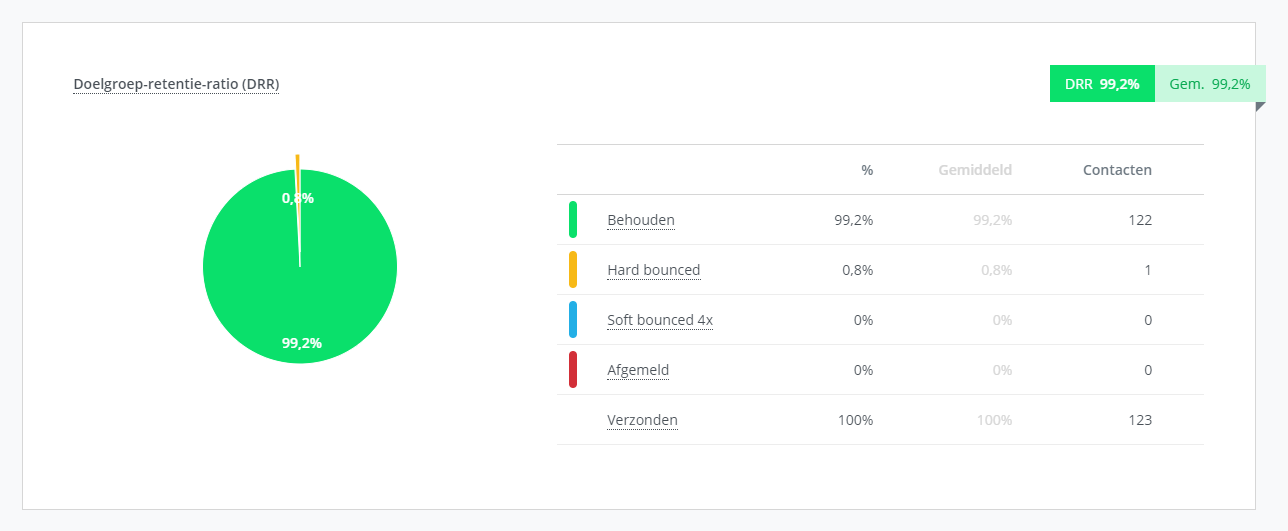The height and width of the screenshot is (531, 1288).
Task: Click the small corner triangle under Gem. badge
Action: tap(1260, 107)
